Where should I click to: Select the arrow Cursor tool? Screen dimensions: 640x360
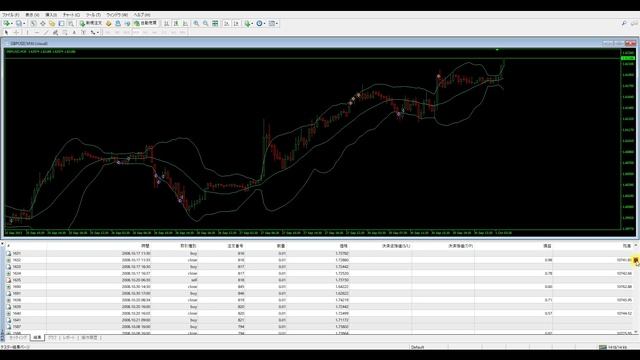pos(7,32)
